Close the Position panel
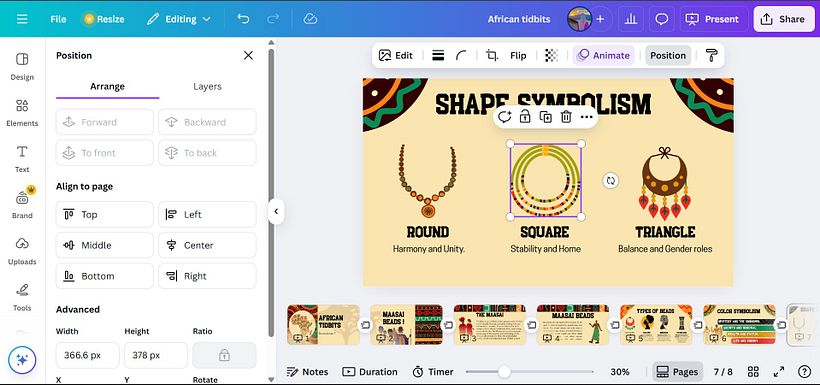Screen dimensions: 820x385 coord(248,55)
